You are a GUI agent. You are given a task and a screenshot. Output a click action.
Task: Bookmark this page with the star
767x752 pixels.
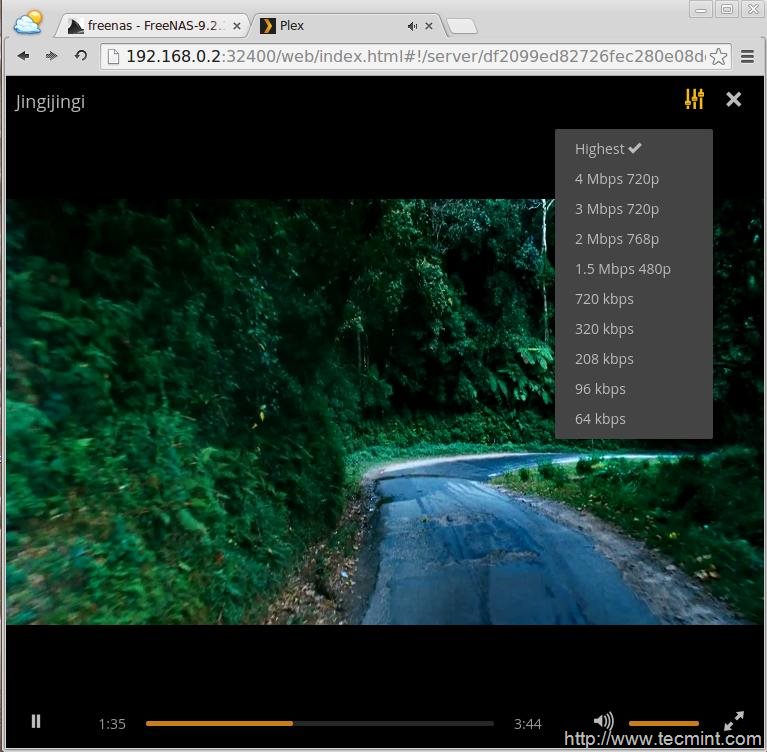pos(719,57)
